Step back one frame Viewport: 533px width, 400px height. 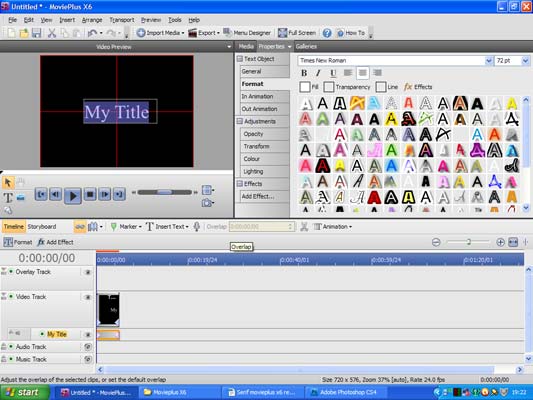tap(55, 194)
